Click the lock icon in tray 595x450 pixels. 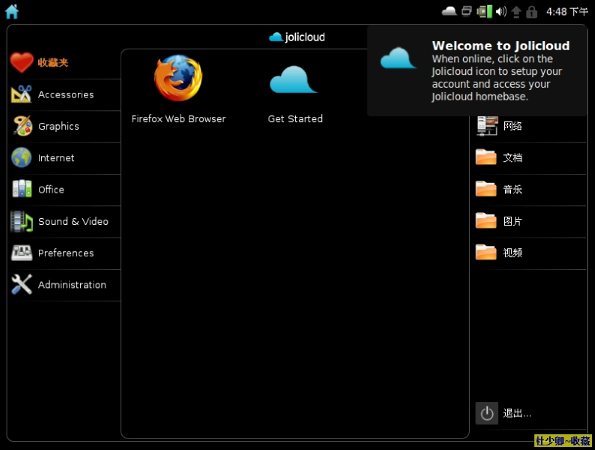(x=532, y=12)
